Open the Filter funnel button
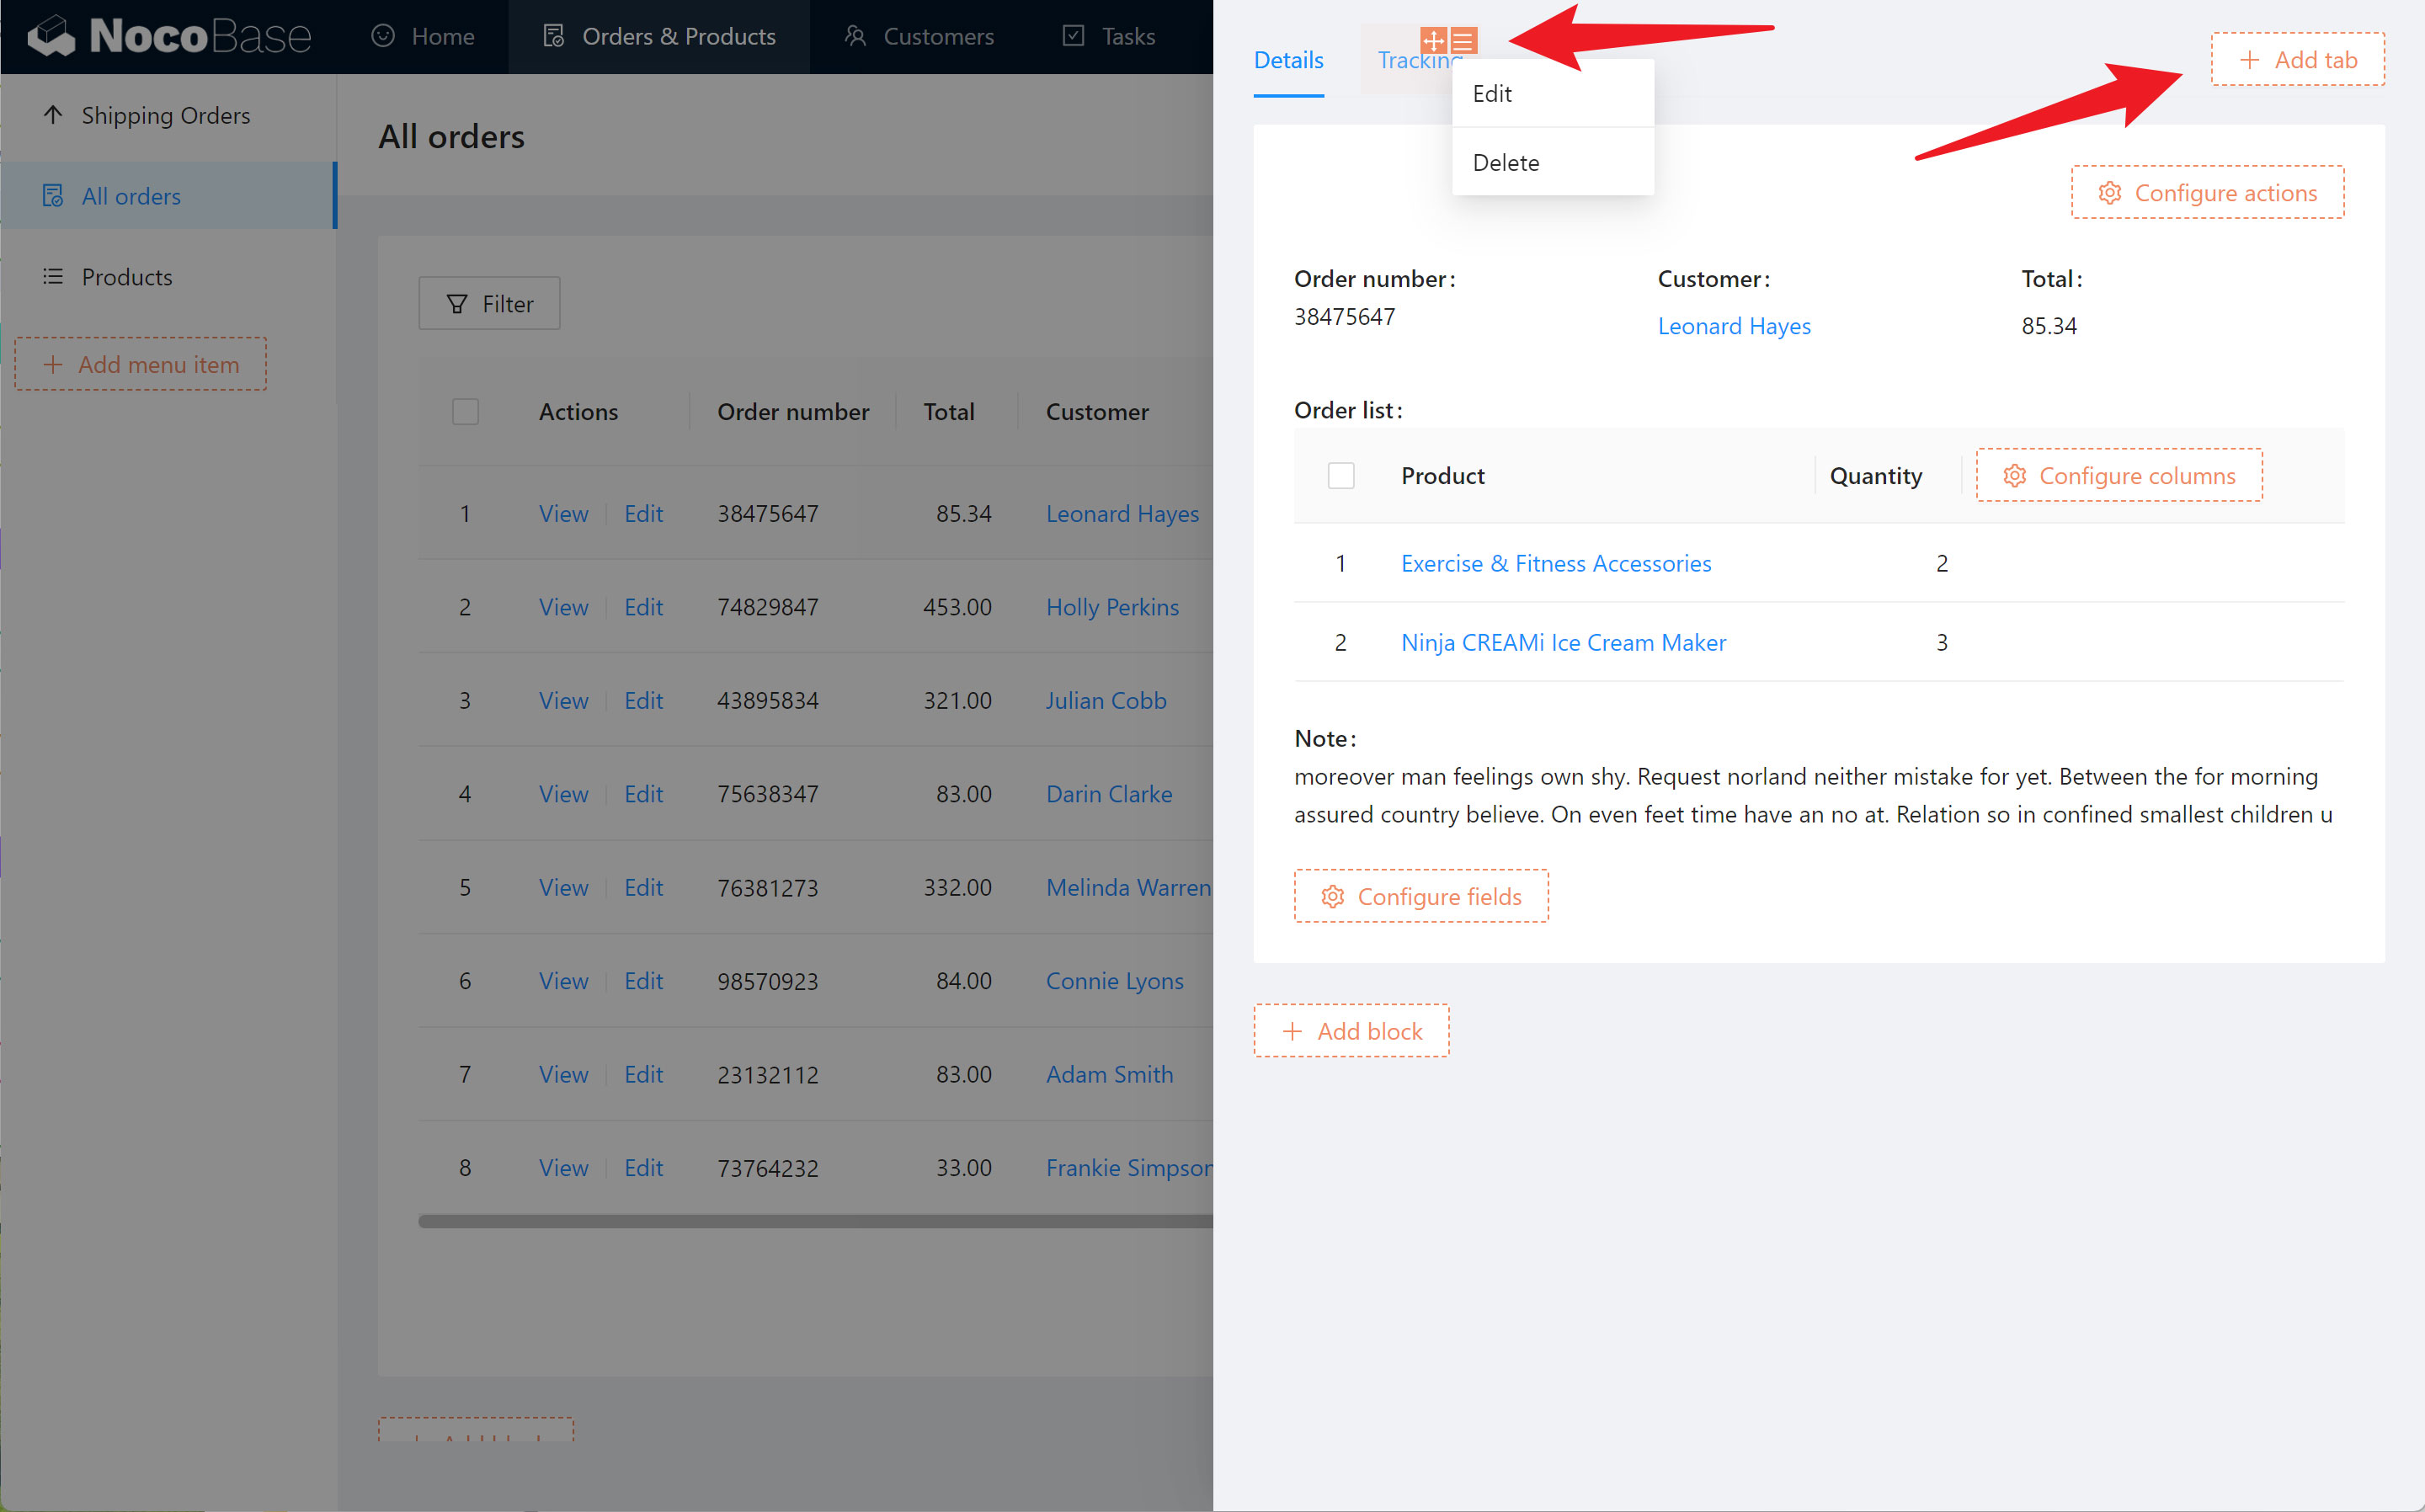The width and height of the screenshot is (2425, 1512). click(489, 303)
